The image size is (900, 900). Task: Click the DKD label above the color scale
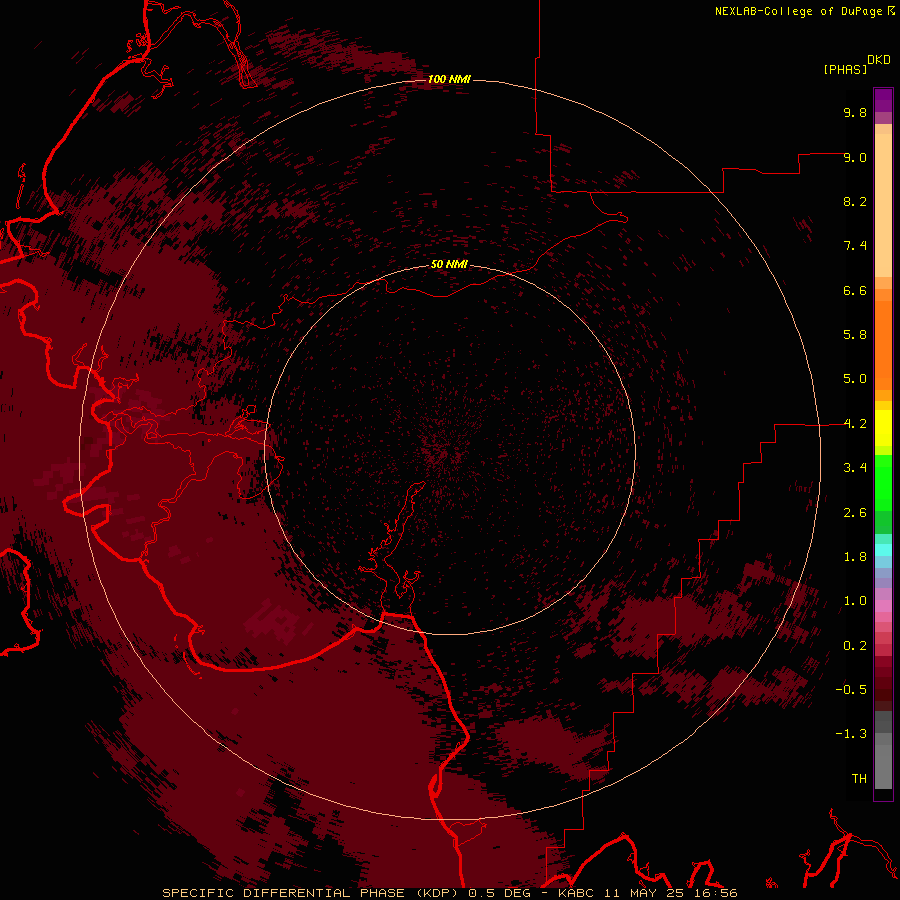879,60
